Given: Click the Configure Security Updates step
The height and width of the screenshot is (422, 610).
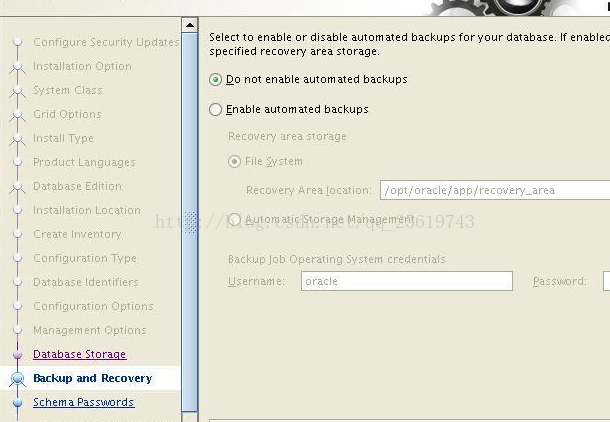Looking at the screenshot, I should pyautogui.click(x=106, y=42).
